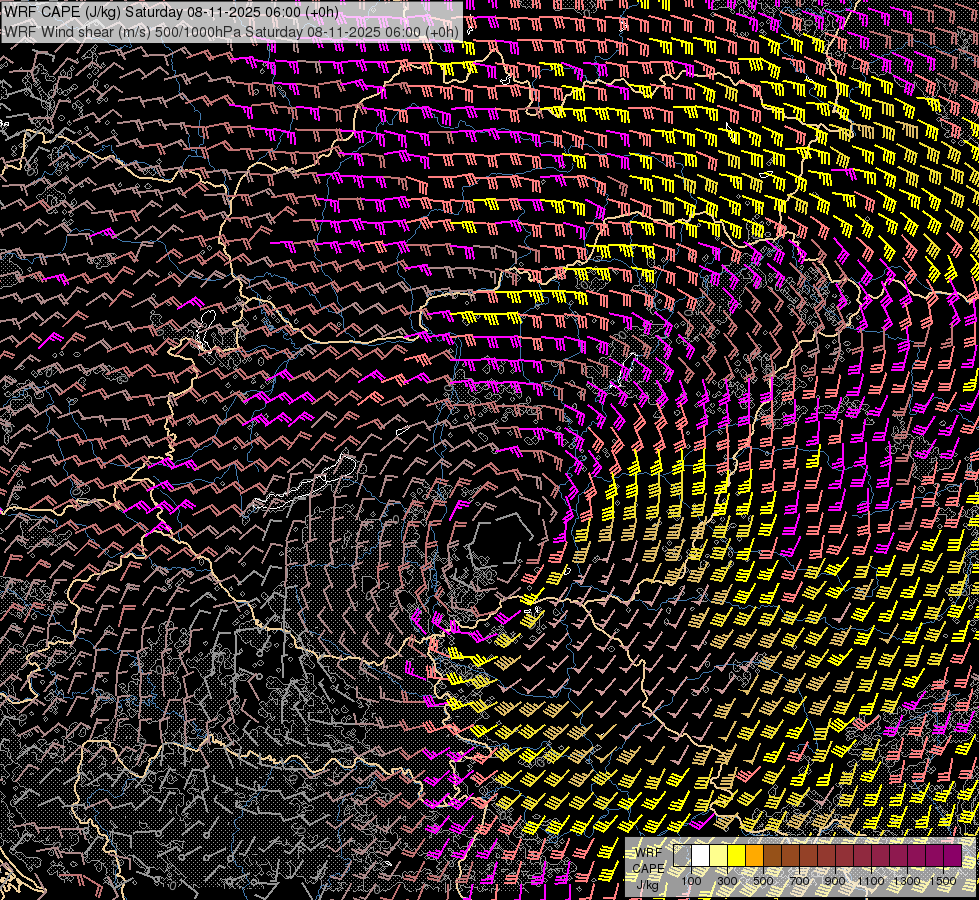Click the orange swatch in the CAPE legend
This screenshot has width=979, height=900.
pyautogui.click(x=754, y=856)
